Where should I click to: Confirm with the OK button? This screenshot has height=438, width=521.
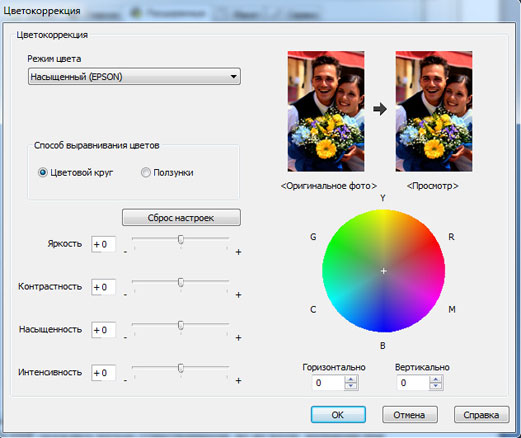click(338, 415)
